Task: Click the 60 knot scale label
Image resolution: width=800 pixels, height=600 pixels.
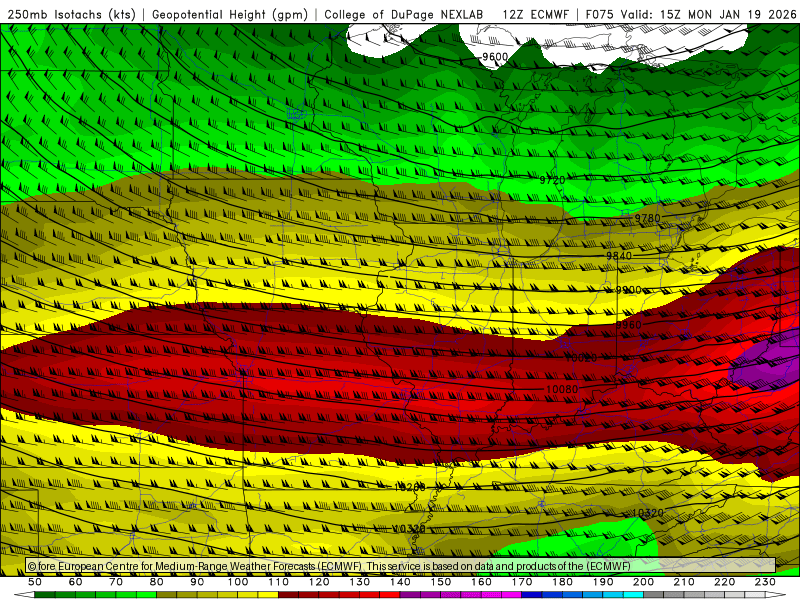Action: [76, 582]
